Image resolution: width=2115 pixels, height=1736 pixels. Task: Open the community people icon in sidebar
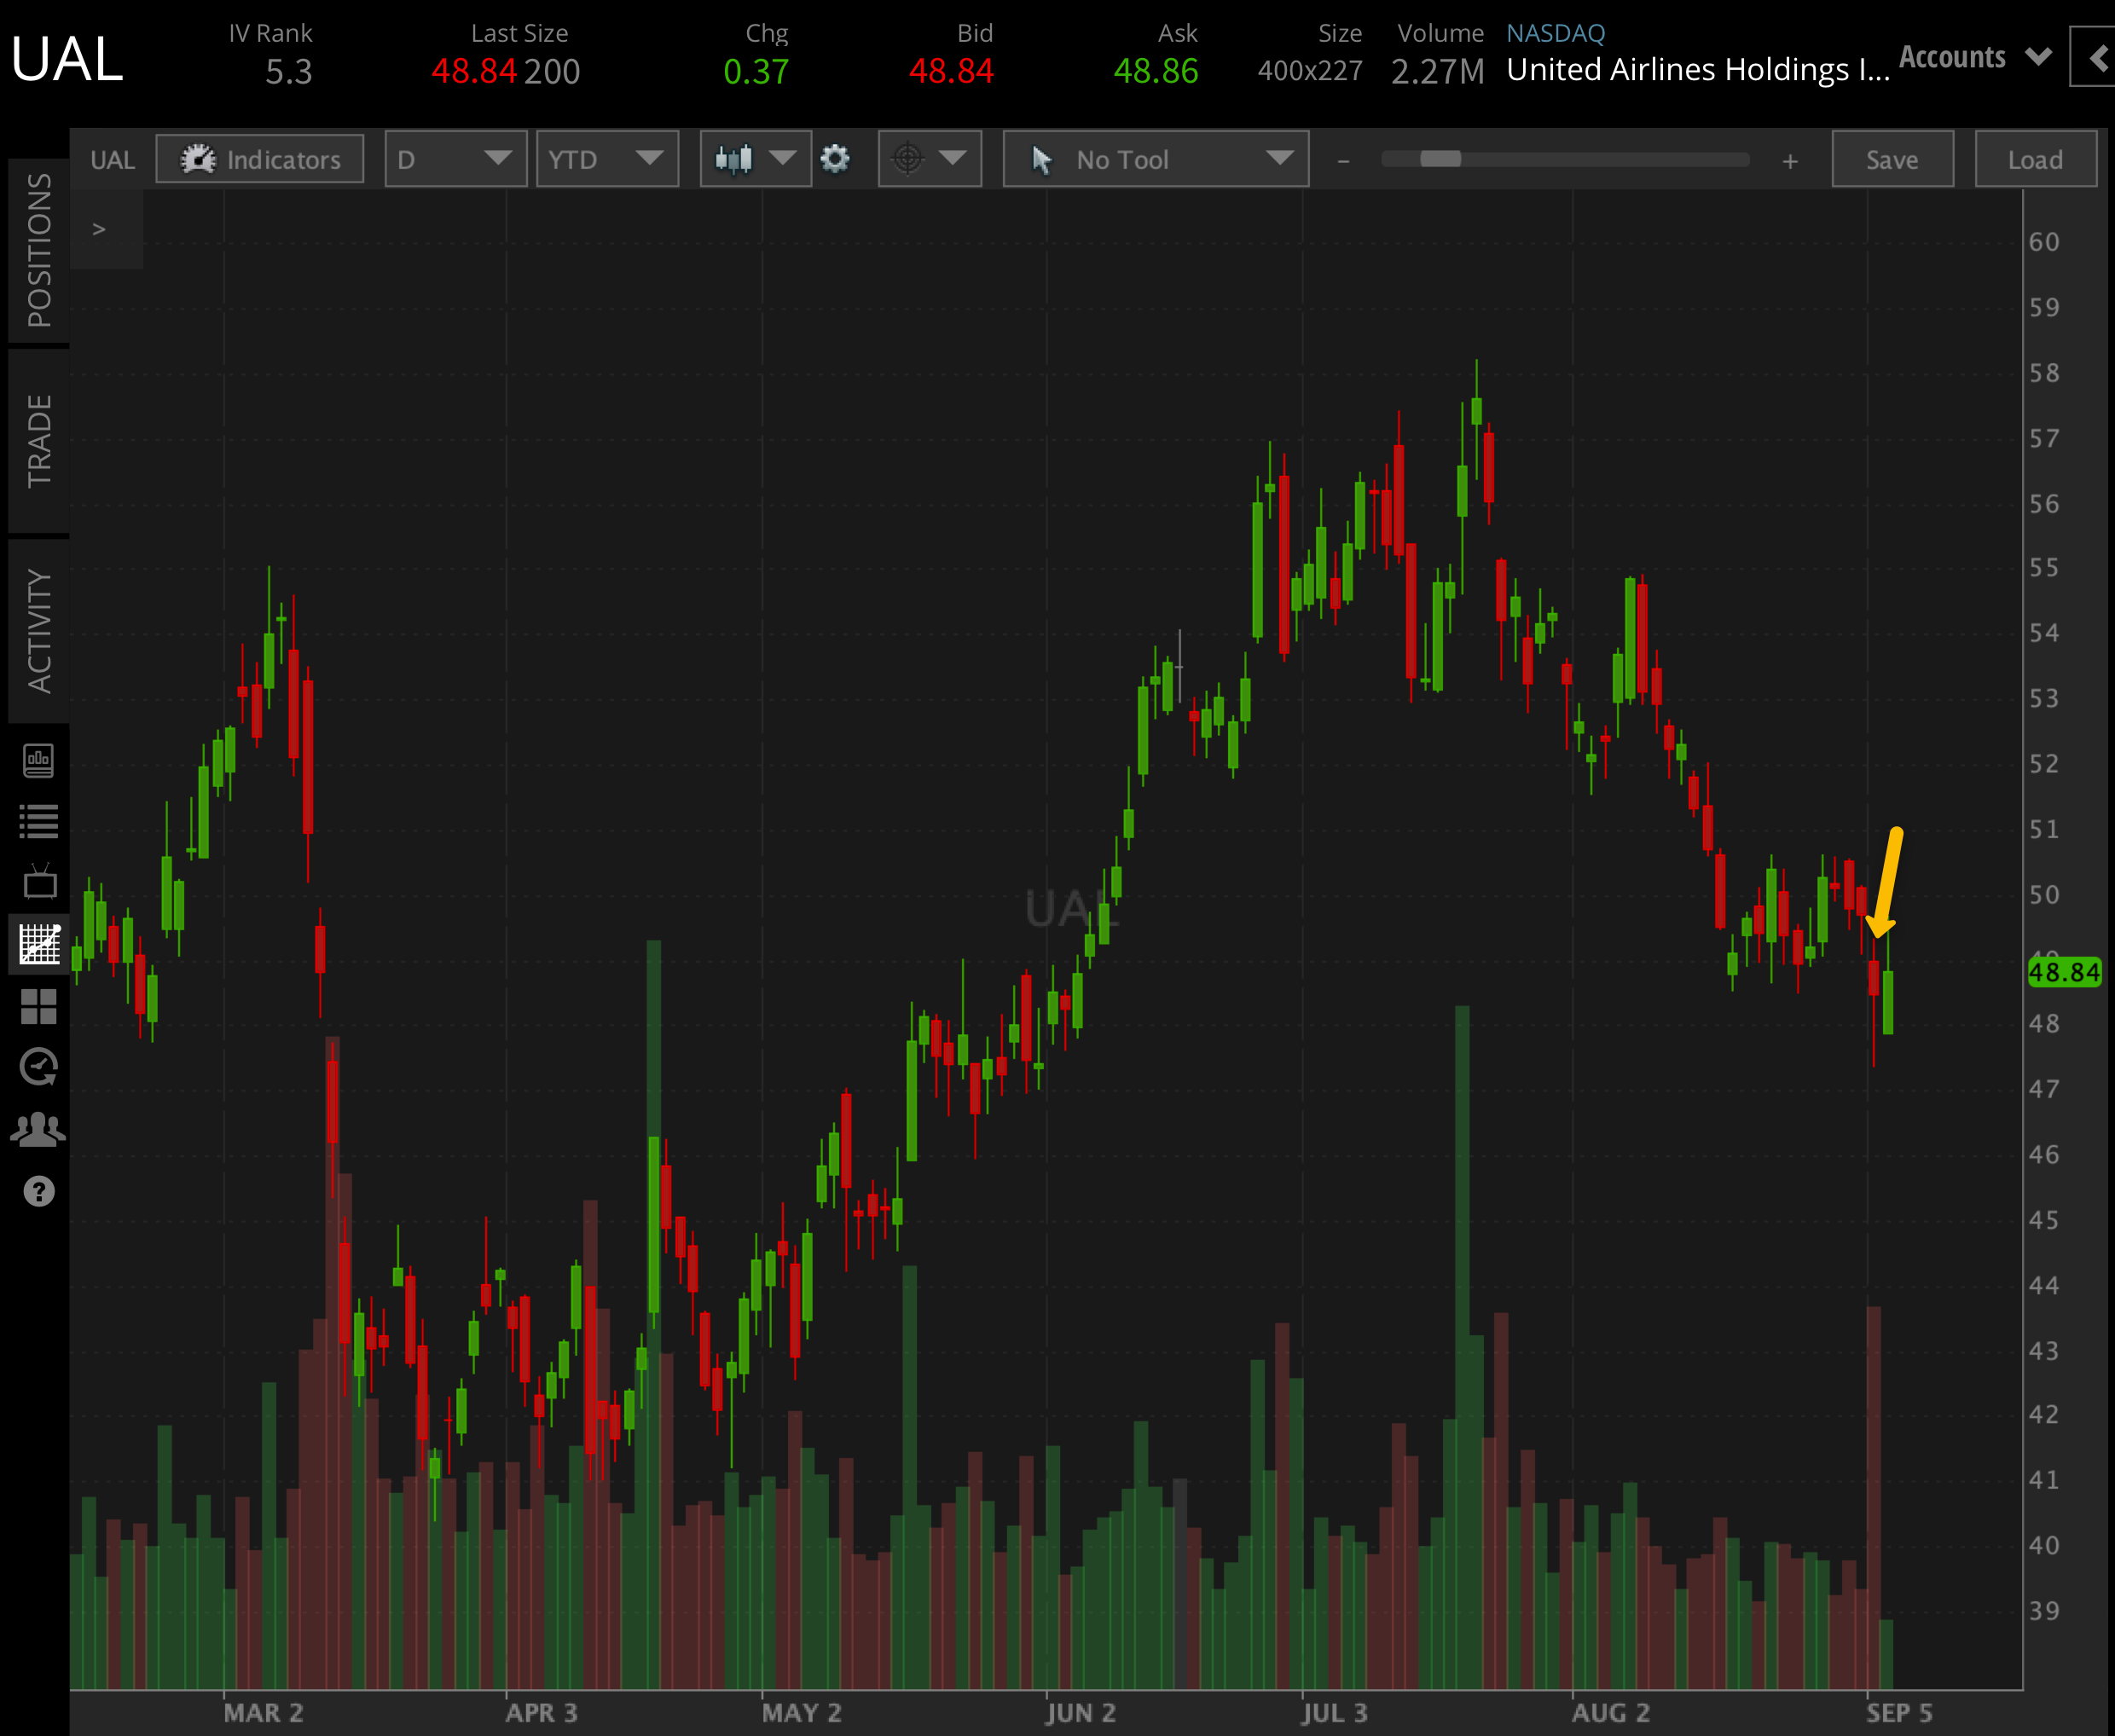point(40,1128)
